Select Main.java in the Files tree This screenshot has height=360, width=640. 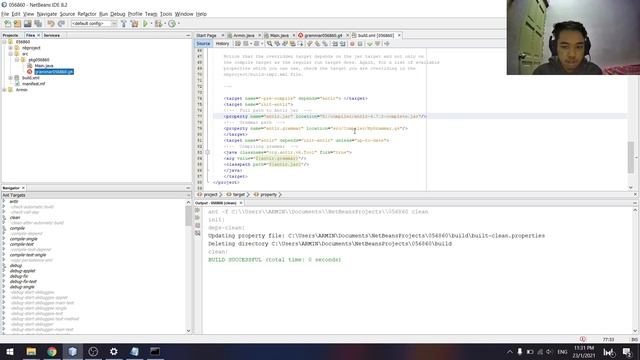(44, 66)
